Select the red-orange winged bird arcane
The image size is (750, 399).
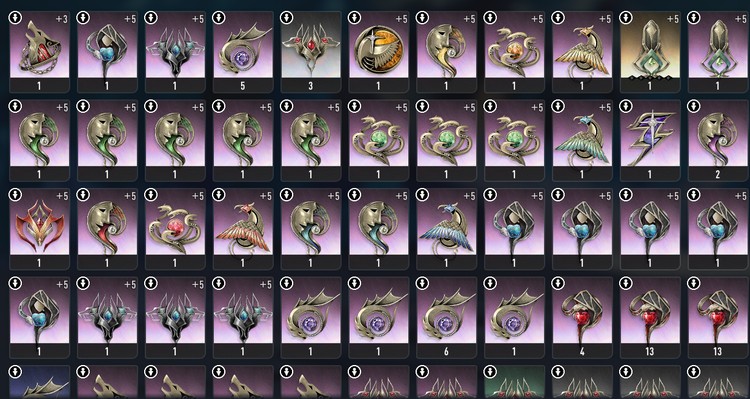pyautogui.click(x=243, y=229)
